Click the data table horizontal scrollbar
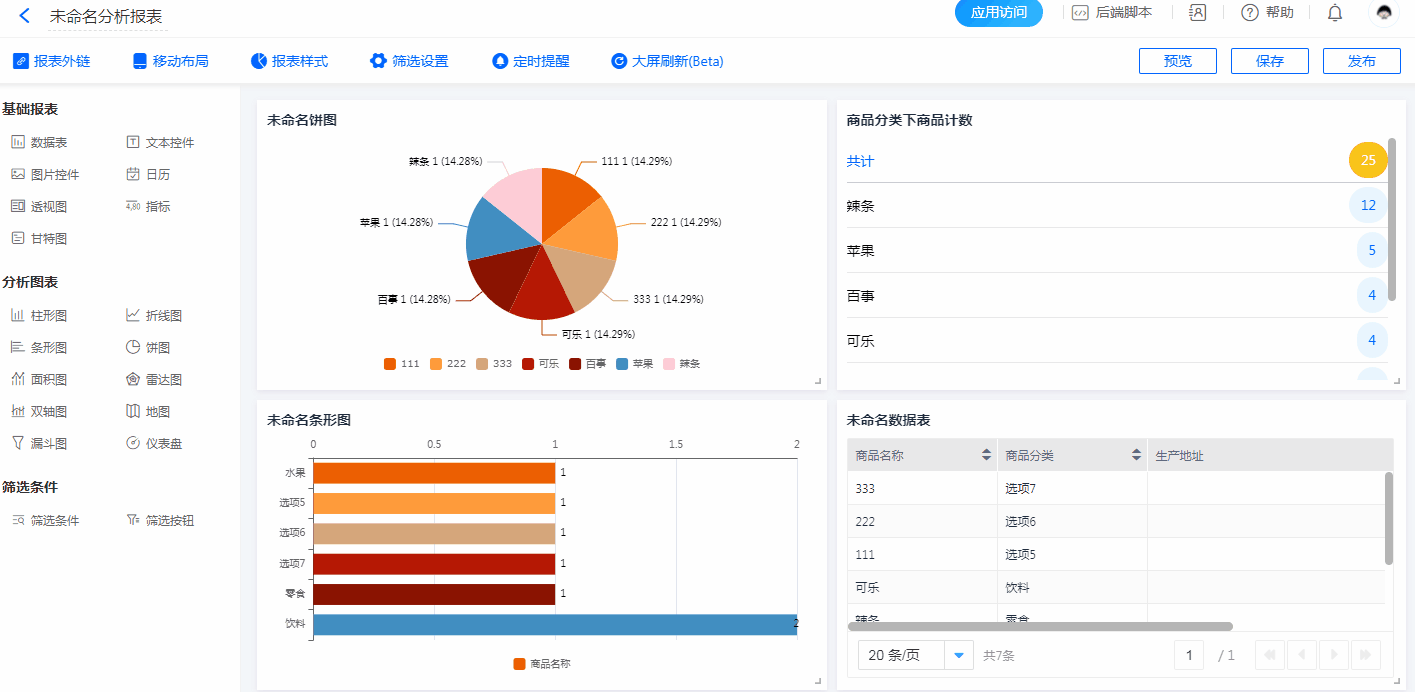Screen dimensions: 1415x692 [1040, 626]
